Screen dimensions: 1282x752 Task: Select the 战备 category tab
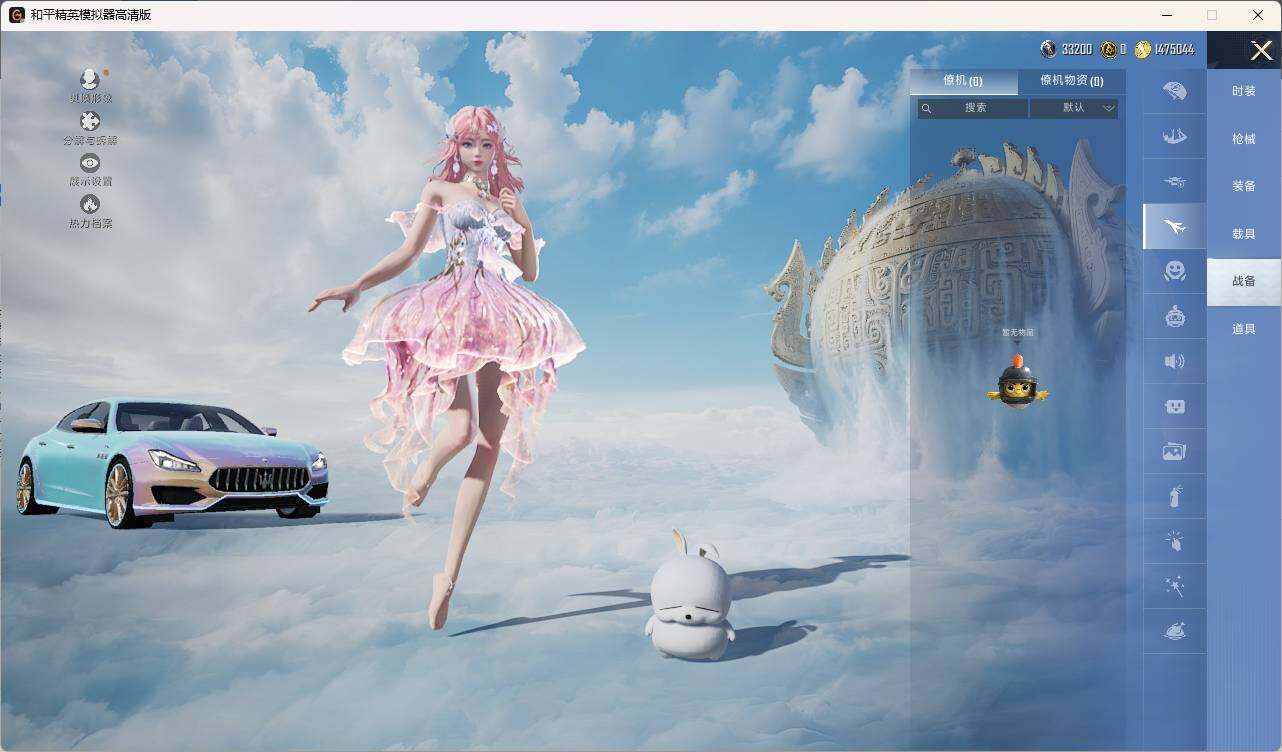click(1244, 281)
